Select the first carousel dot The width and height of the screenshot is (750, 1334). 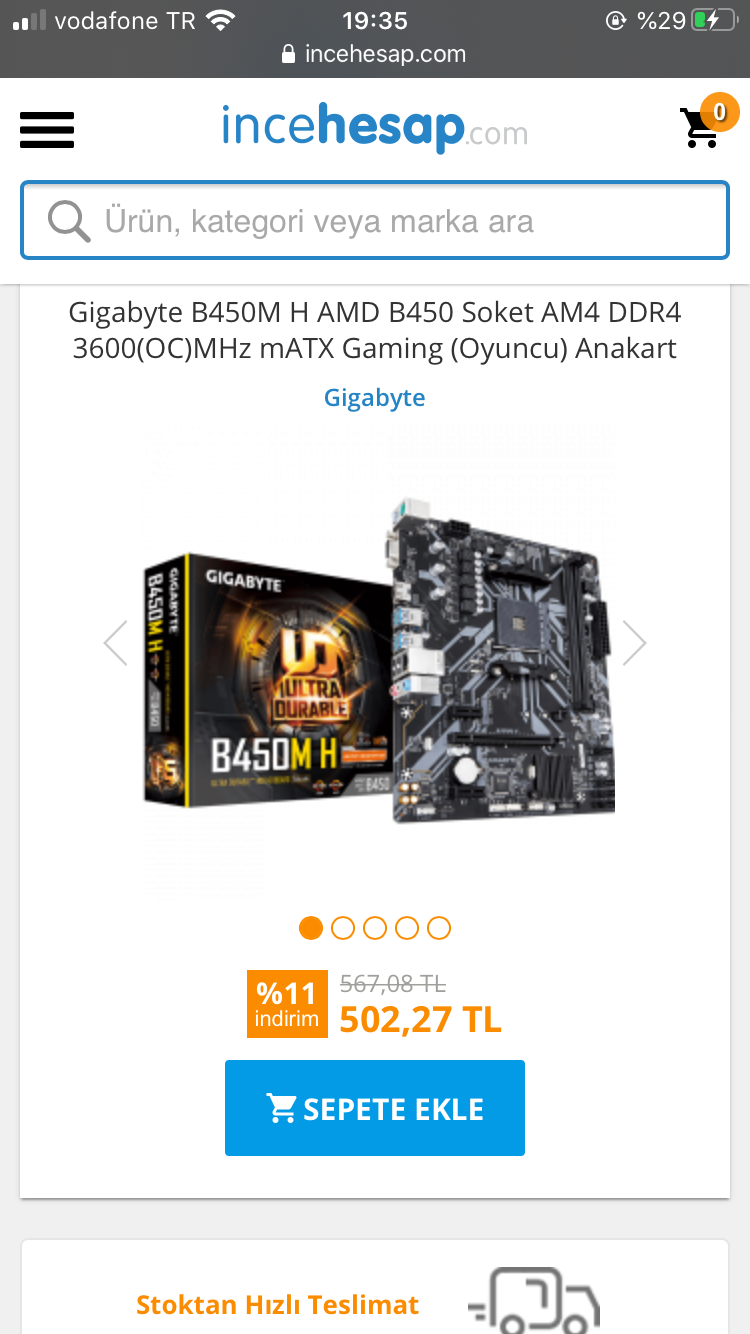click(311, 928)
